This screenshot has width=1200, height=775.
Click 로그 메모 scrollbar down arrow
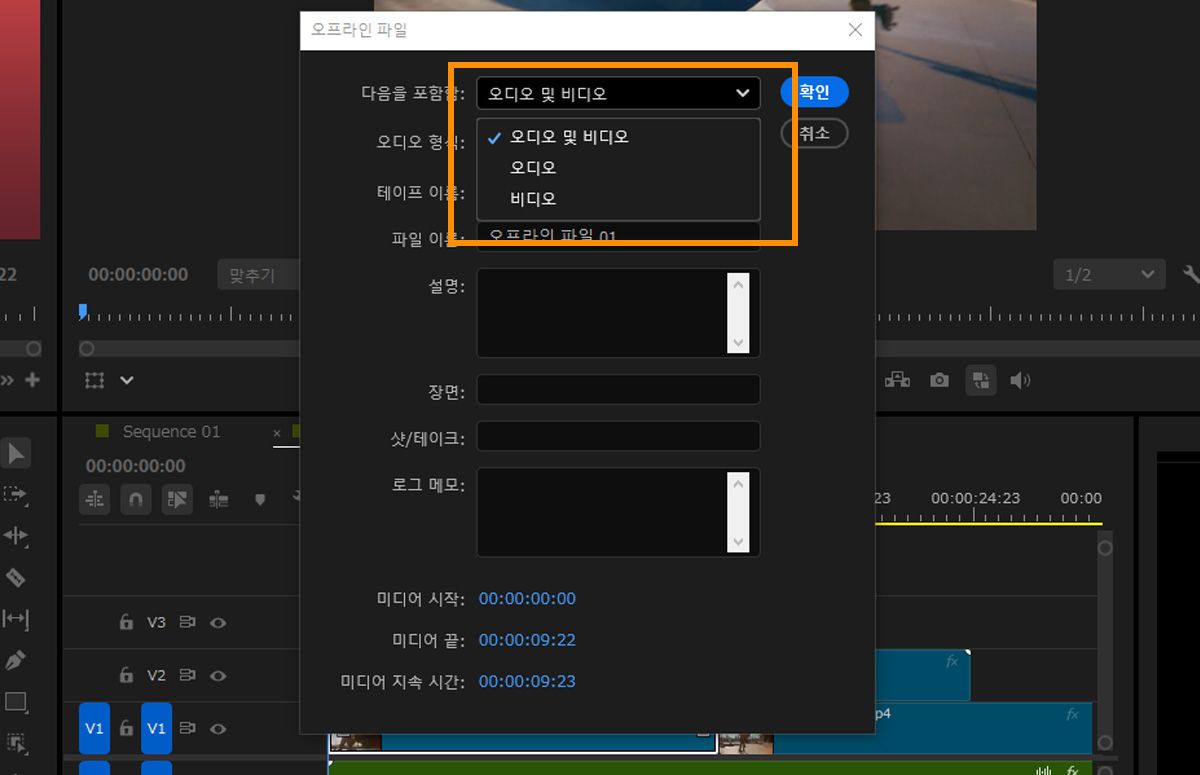[739, 542]
